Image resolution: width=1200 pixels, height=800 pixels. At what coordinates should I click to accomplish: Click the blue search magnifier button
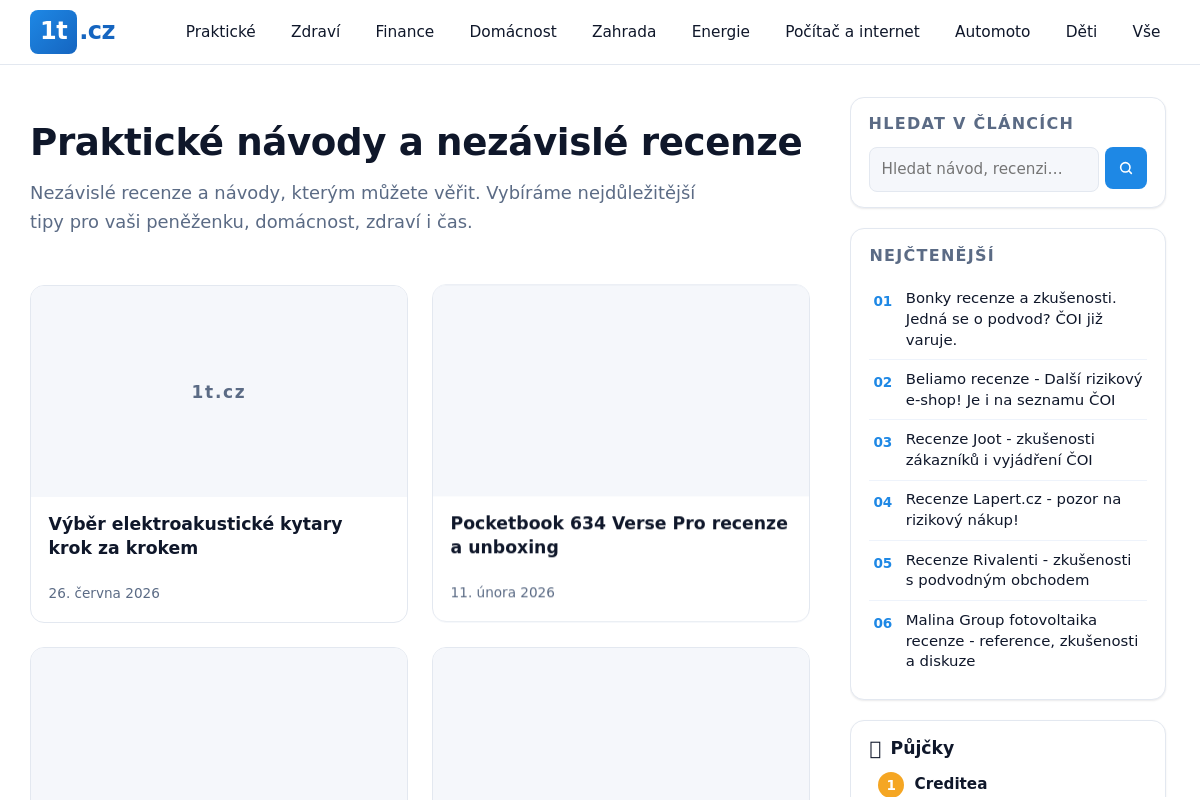point(1126,168)
